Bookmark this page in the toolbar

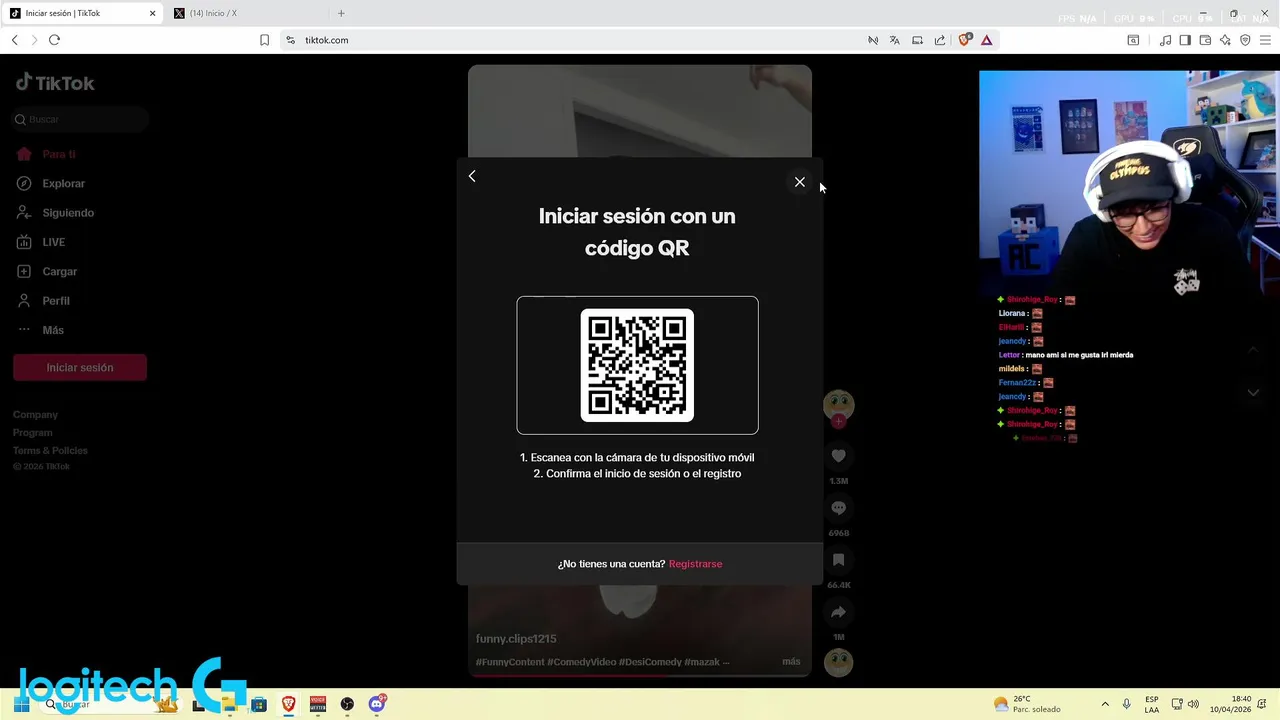pyautogui.click(x=264, y=40)
